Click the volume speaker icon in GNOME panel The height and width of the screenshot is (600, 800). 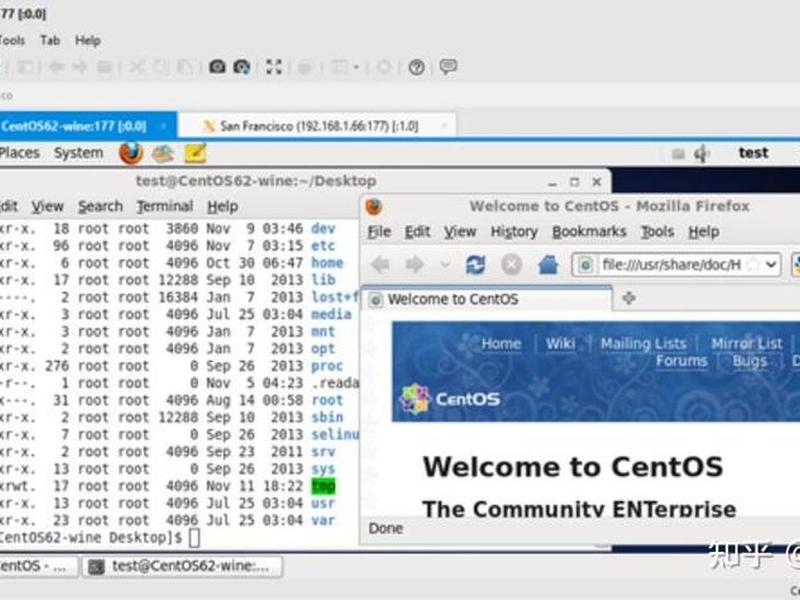coord(702,153)
